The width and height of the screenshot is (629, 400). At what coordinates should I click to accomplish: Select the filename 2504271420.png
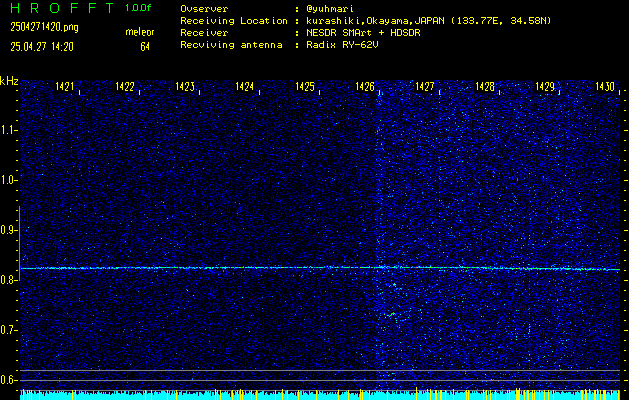point(45,27)
